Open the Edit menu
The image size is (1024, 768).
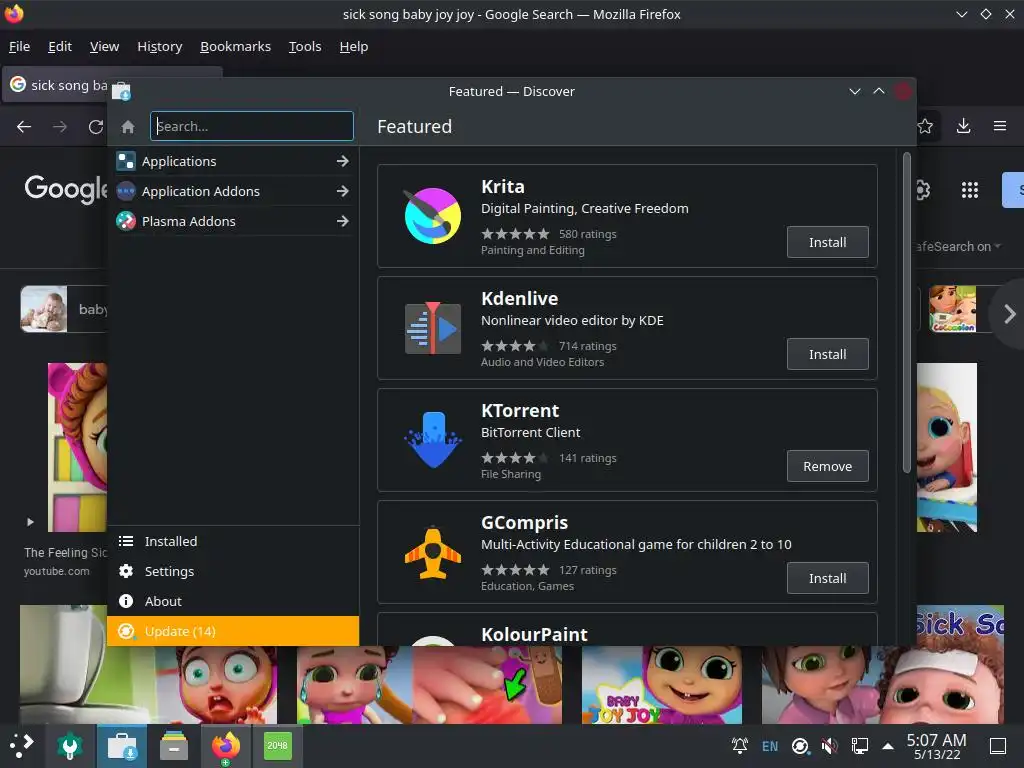pos(59,46)
